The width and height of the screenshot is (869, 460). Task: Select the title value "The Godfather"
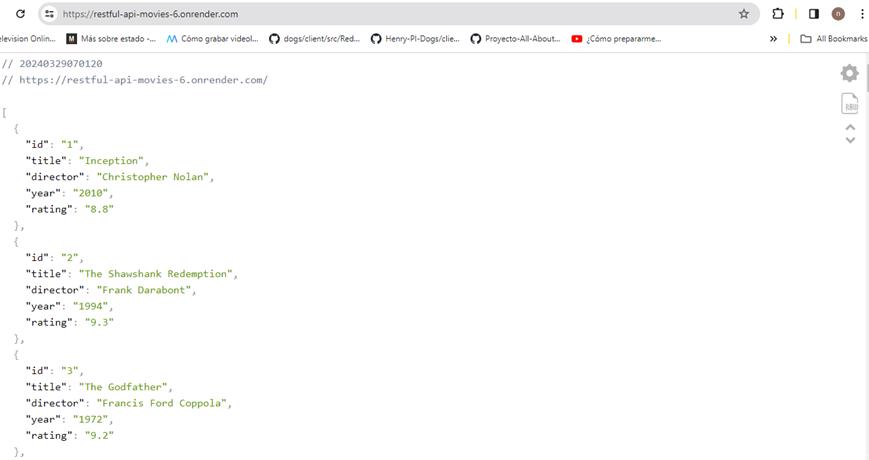point(123,387)
